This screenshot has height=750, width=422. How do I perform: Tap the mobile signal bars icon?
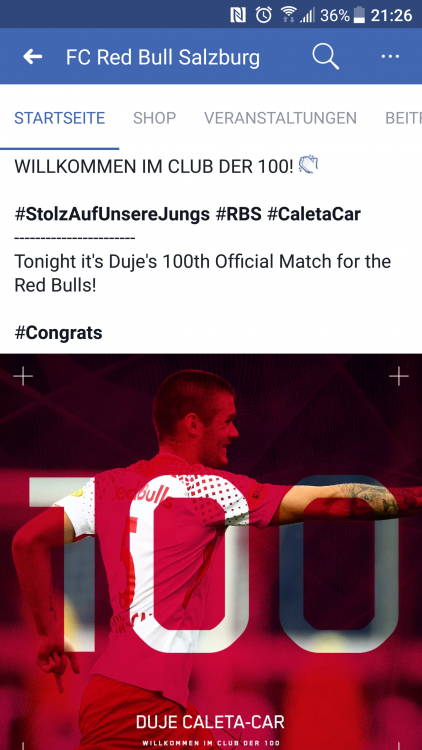(x=307, y=16)
